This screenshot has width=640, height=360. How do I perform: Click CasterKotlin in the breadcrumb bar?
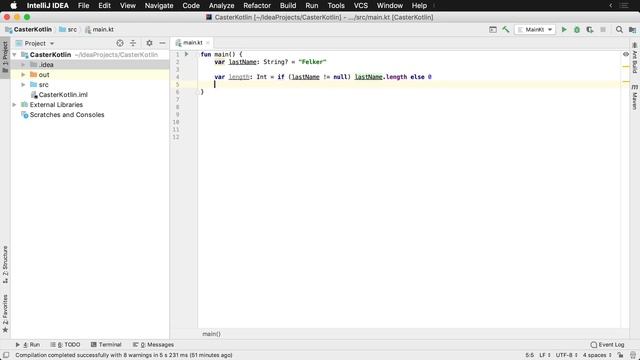29,29
